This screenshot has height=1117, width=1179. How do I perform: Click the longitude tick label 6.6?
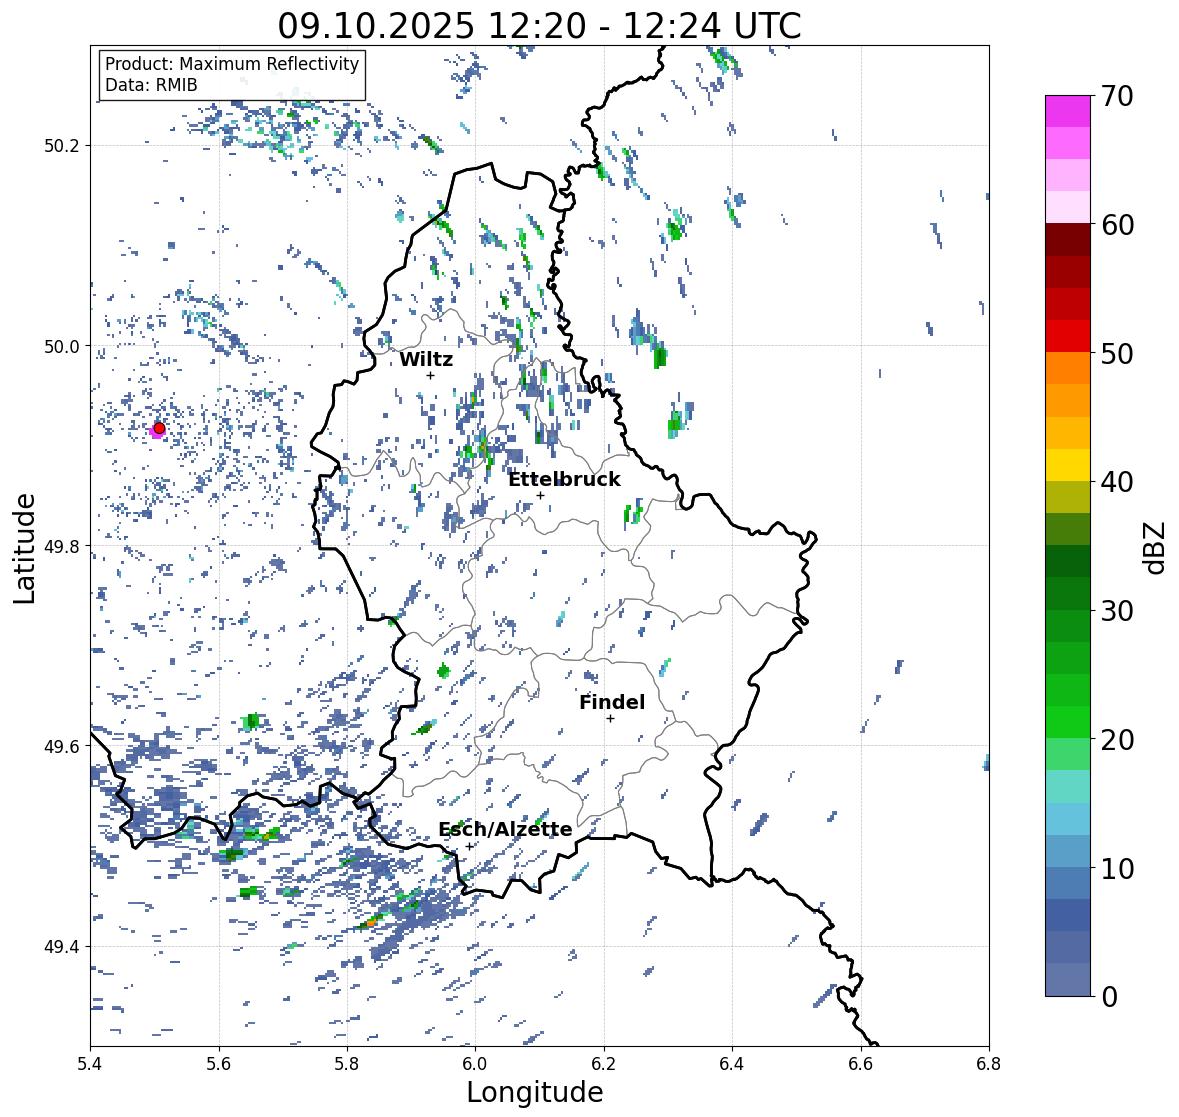(861, 1064)
